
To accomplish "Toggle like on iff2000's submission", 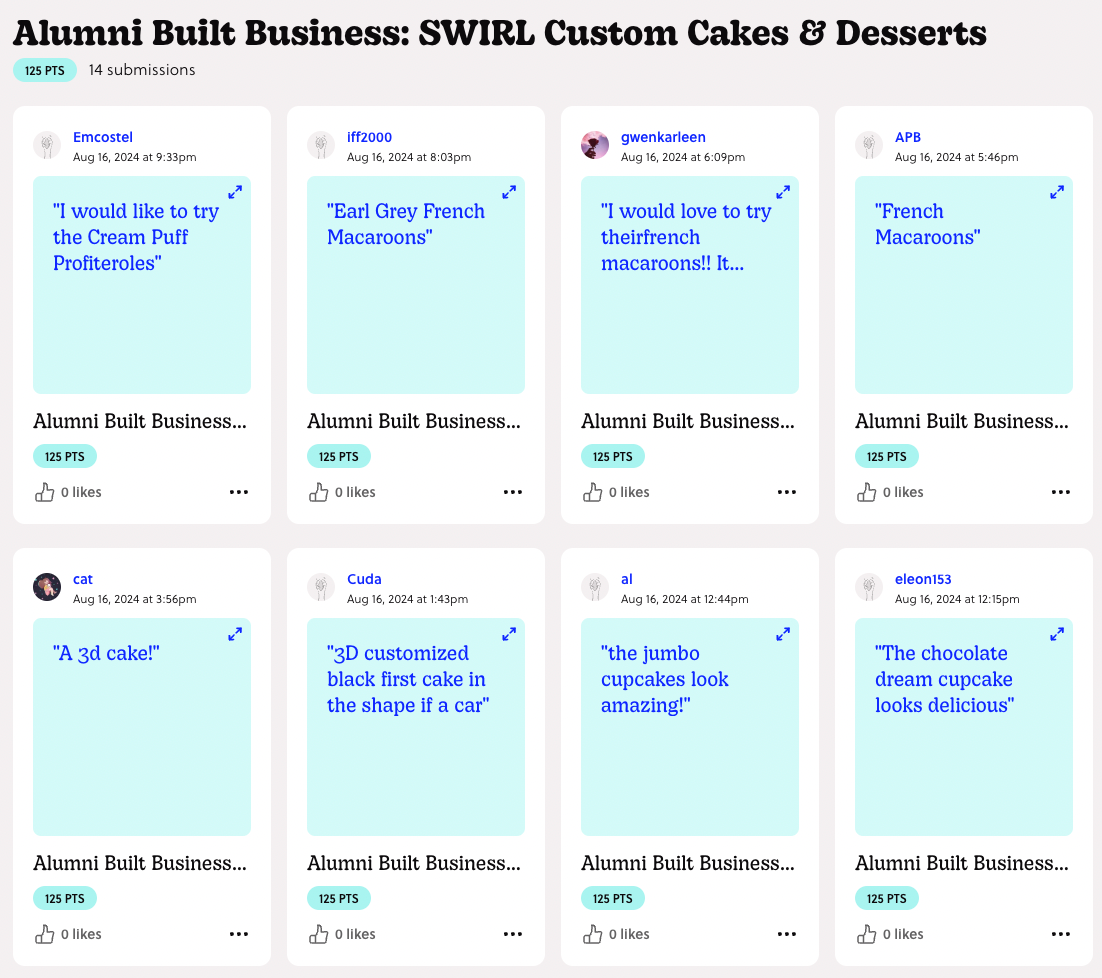I will coord(319,491).
